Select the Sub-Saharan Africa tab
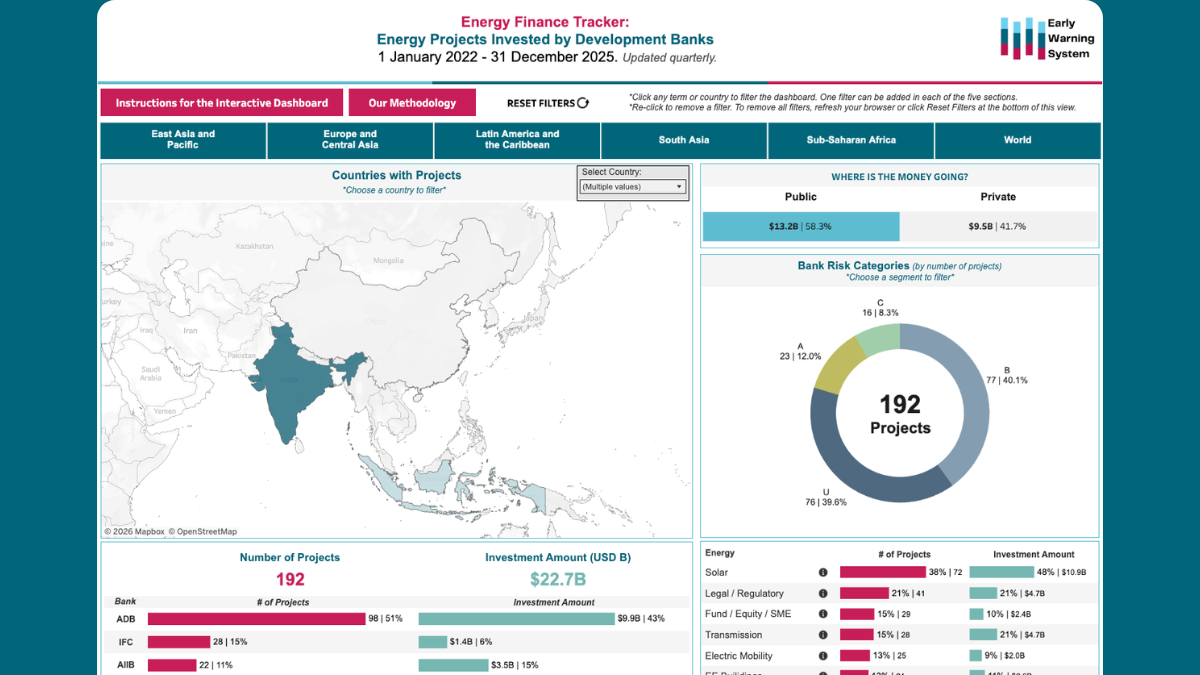Viewport: 1200px width, 675px height. [x=850, y=140]
